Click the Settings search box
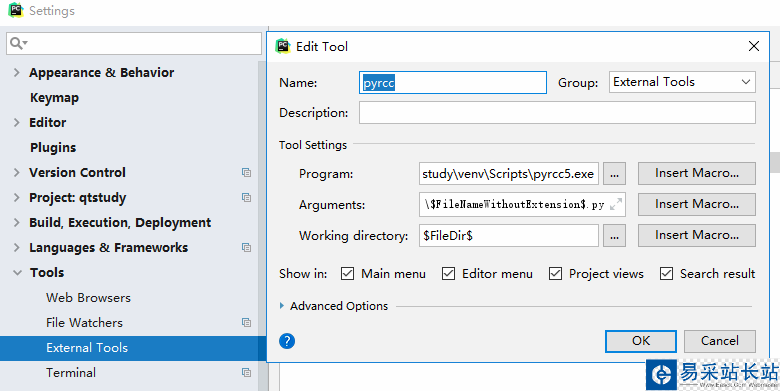780x391 pixels. [134, 44]
